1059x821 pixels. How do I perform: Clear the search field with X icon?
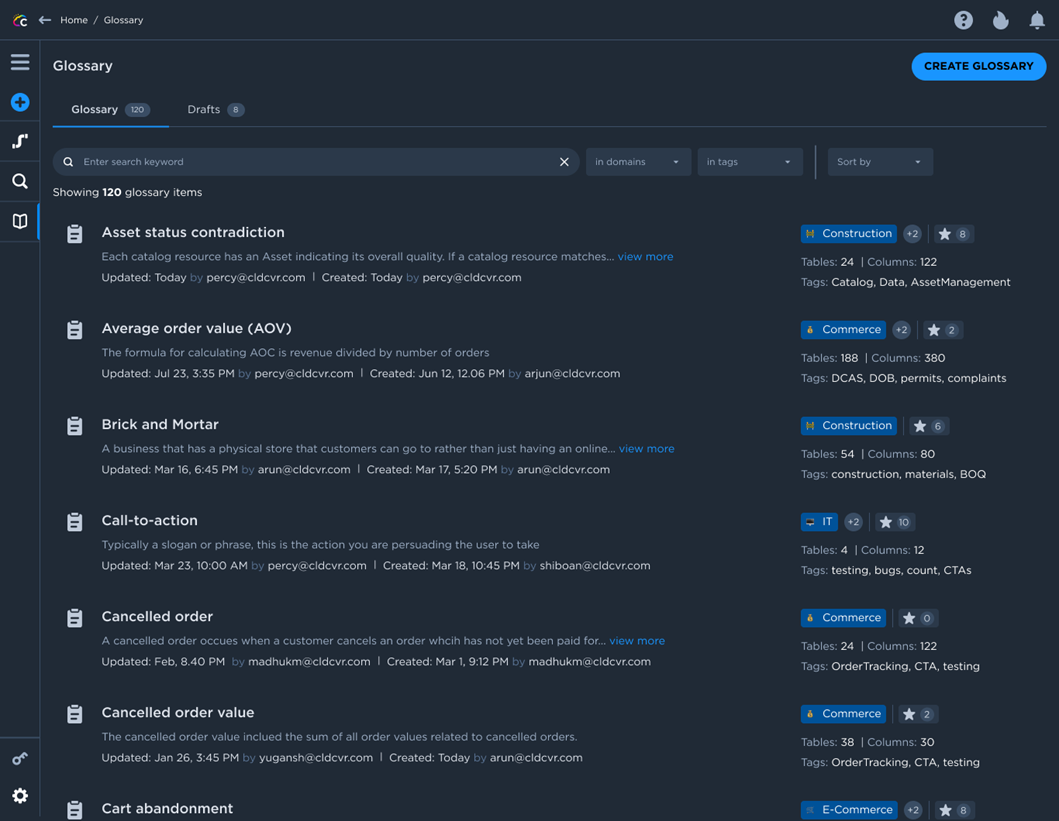pyautogui.click(x=564, y=162)
